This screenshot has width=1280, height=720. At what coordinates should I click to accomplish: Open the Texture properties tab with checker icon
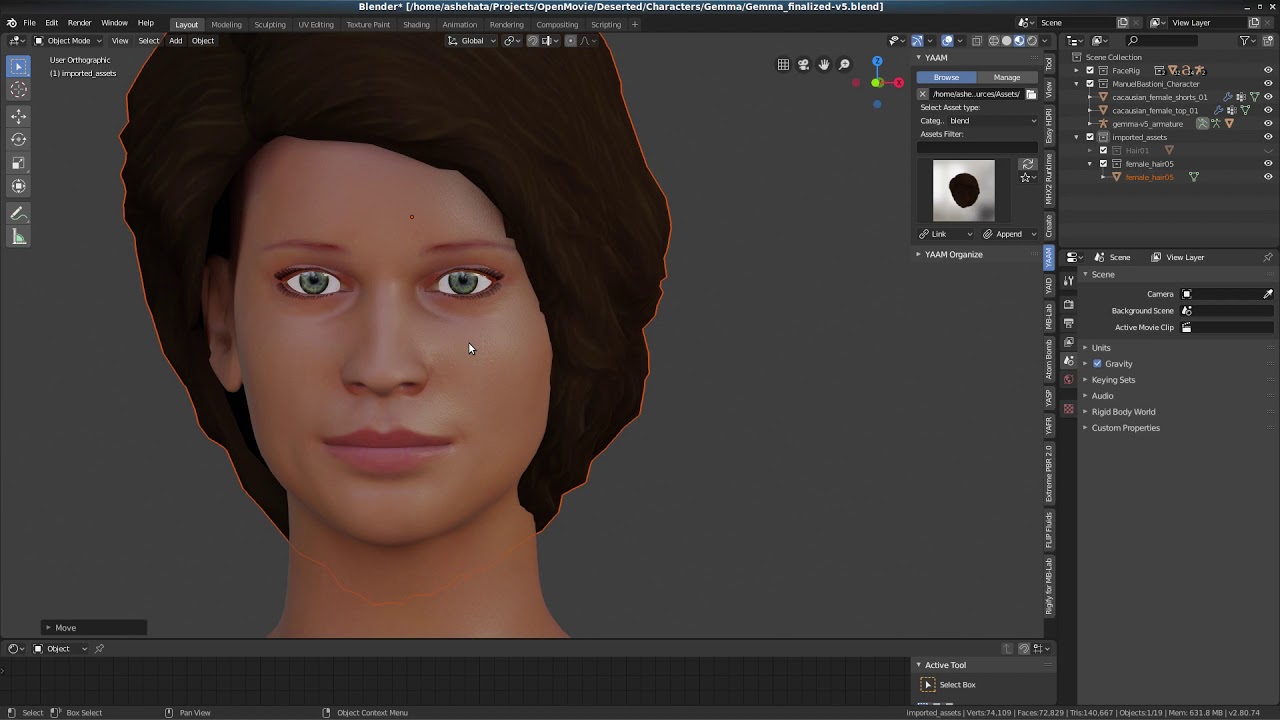click(x=1069, y=409)
